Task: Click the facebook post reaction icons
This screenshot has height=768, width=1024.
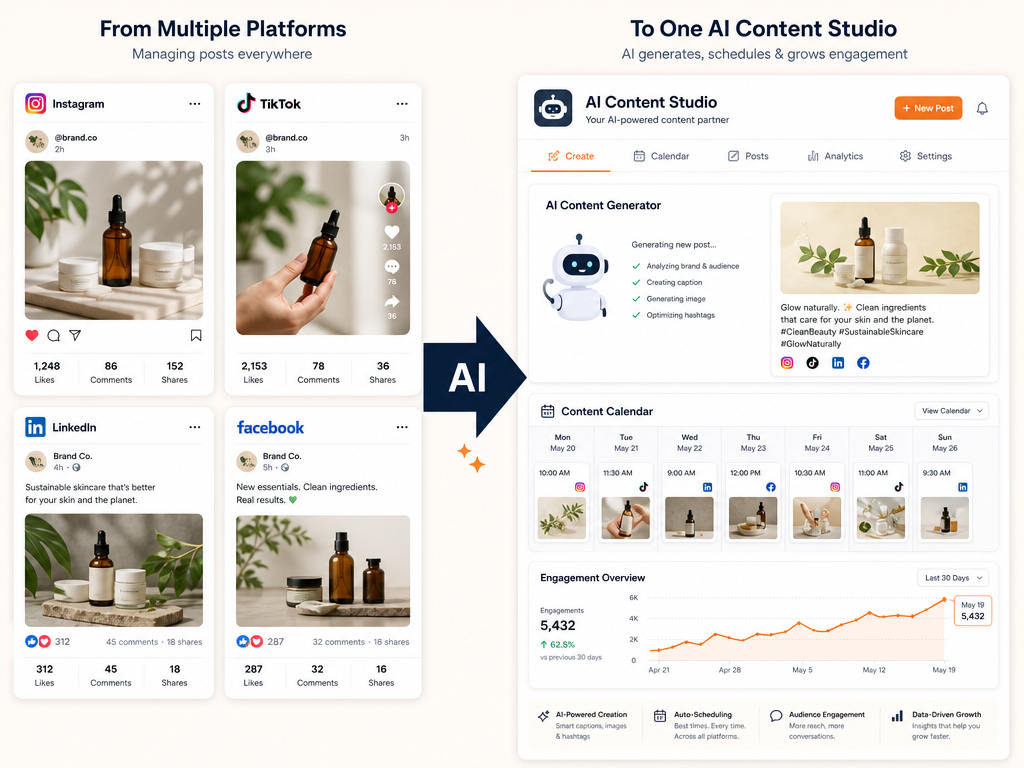Action: (x=249, y=641)
